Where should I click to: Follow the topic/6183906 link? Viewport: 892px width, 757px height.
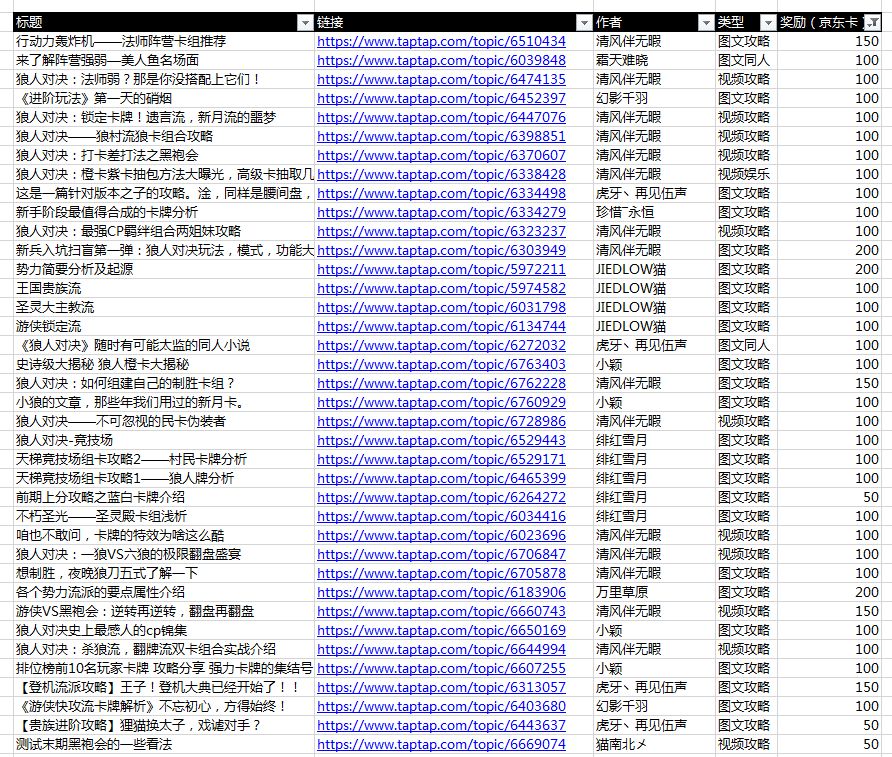pyautogui.click(x=441, y=593)
